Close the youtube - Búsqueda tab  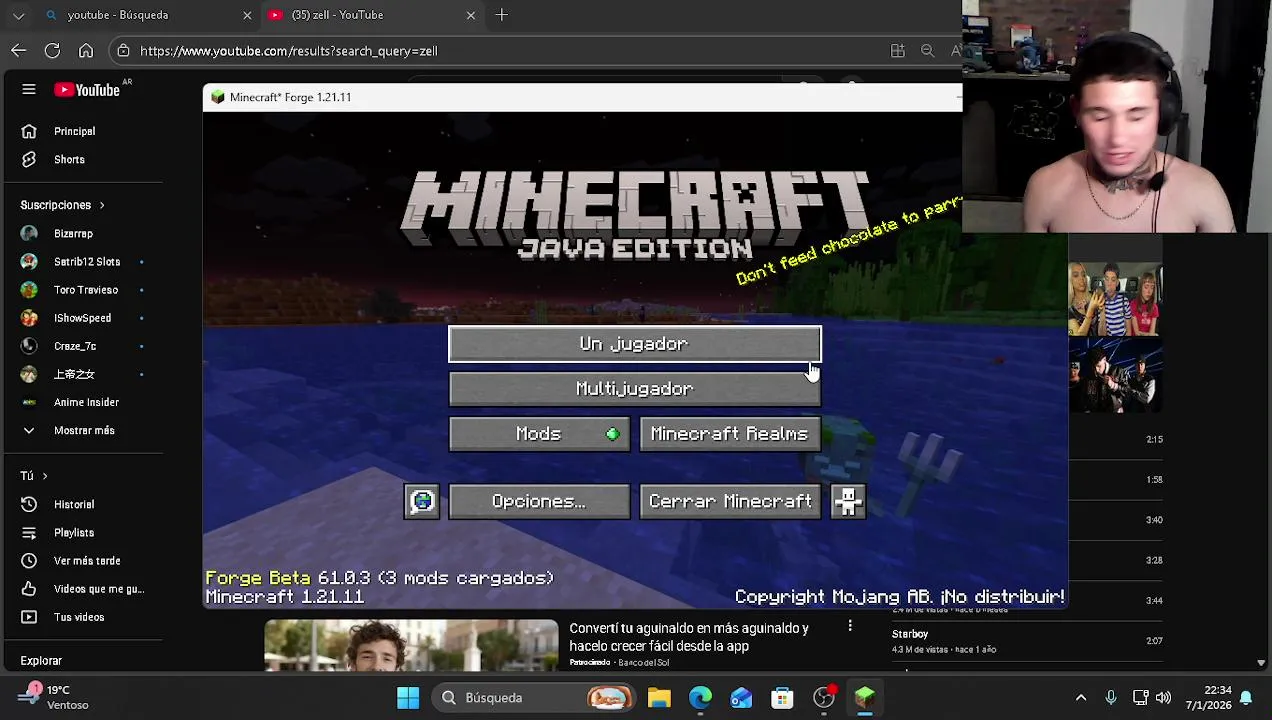pos(247,15)
